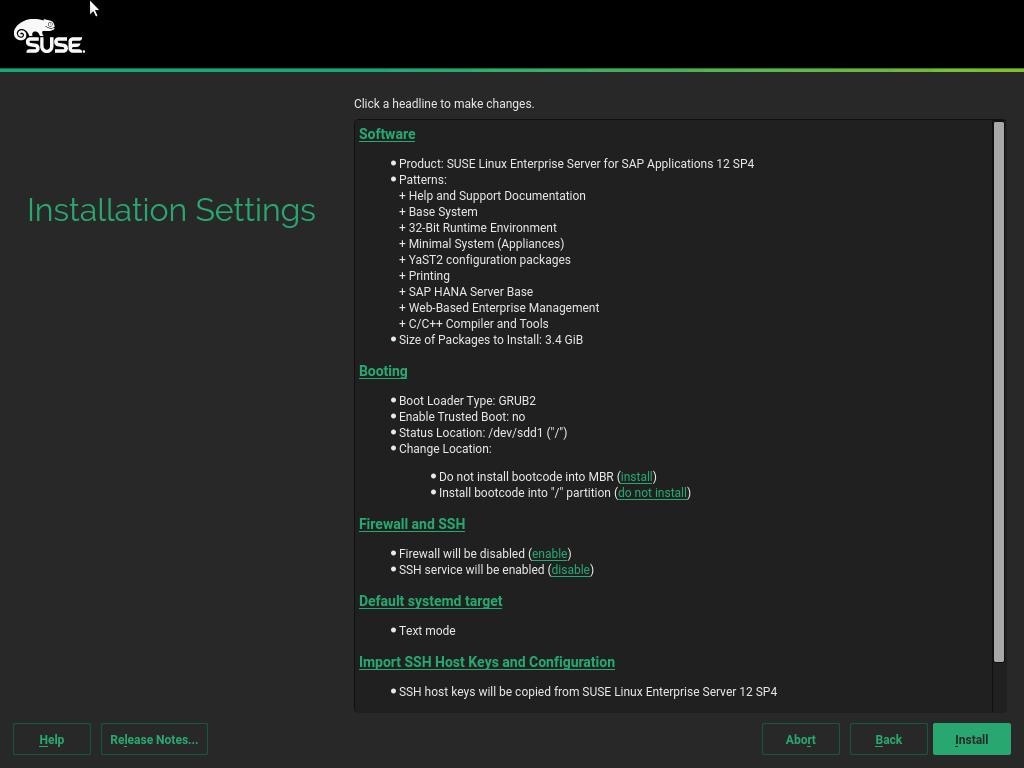Screen dimensions: 1024x768
Task: Click the SUSE chameleon logo
Action: 49,36
